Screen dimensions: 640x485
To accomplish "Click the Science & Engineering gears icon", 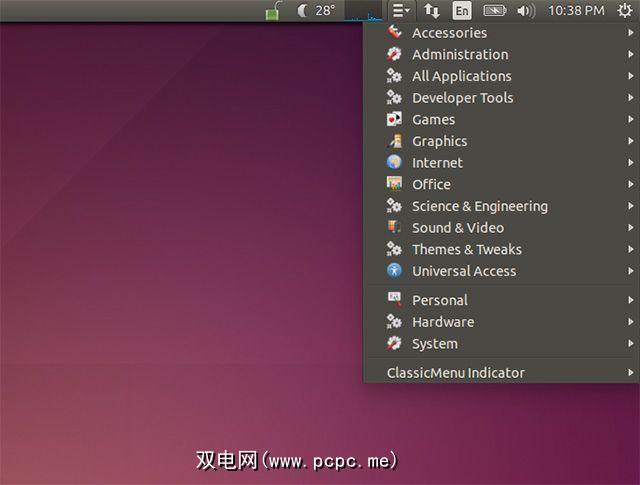I will click(394, 206).
